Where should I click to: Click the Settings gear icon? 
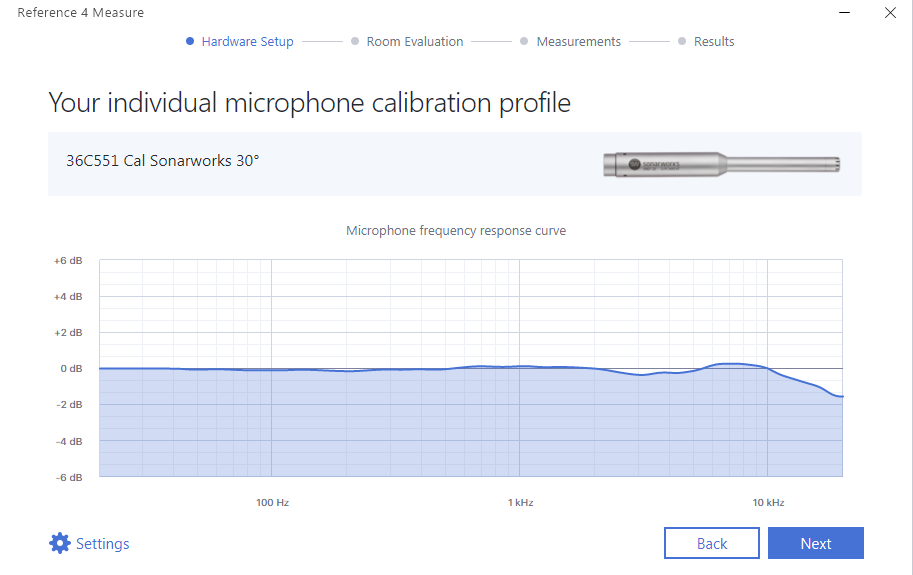pos(60,543)
